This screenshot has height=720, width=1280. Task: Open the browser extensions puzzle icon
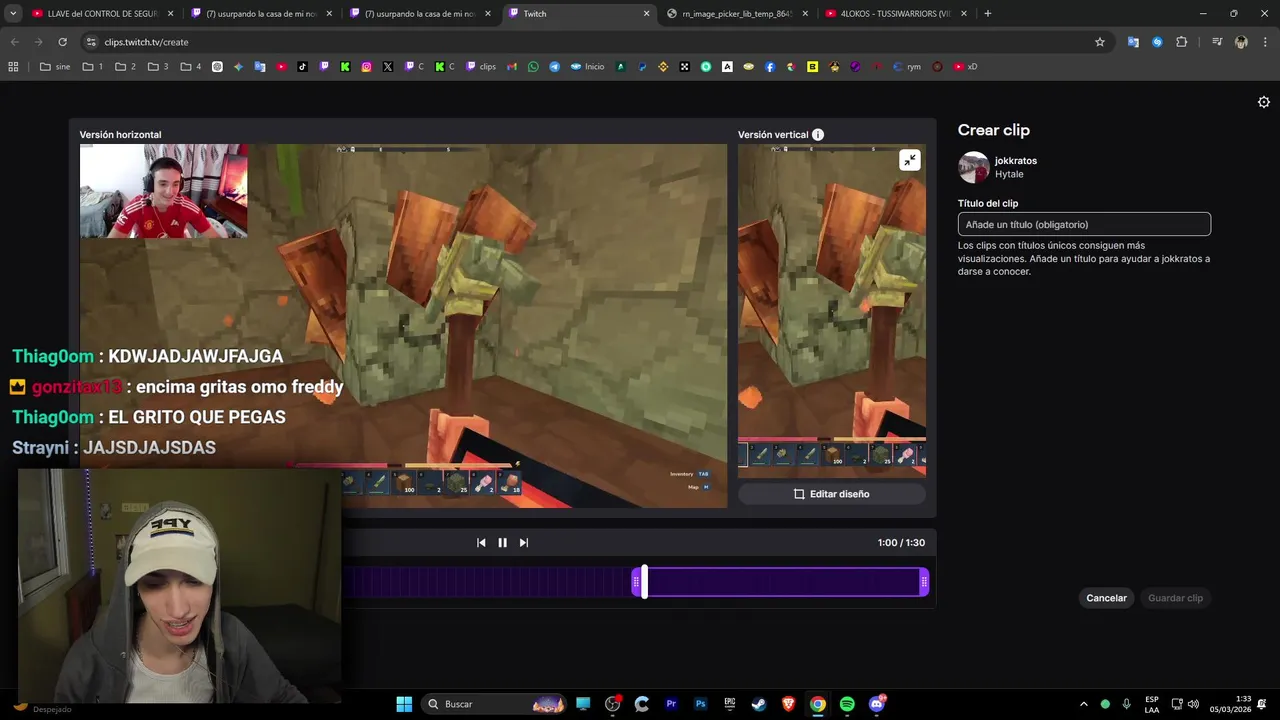tap(1182, 42)
